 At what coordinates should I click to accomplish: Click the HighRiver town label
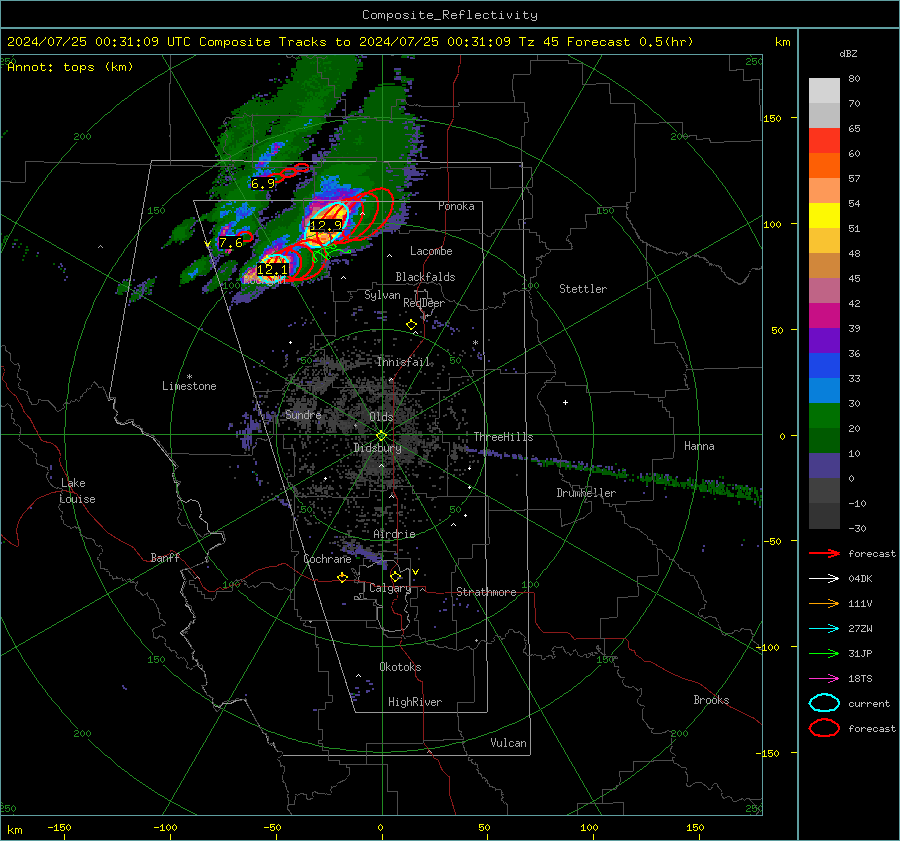(x=415, y=702)
